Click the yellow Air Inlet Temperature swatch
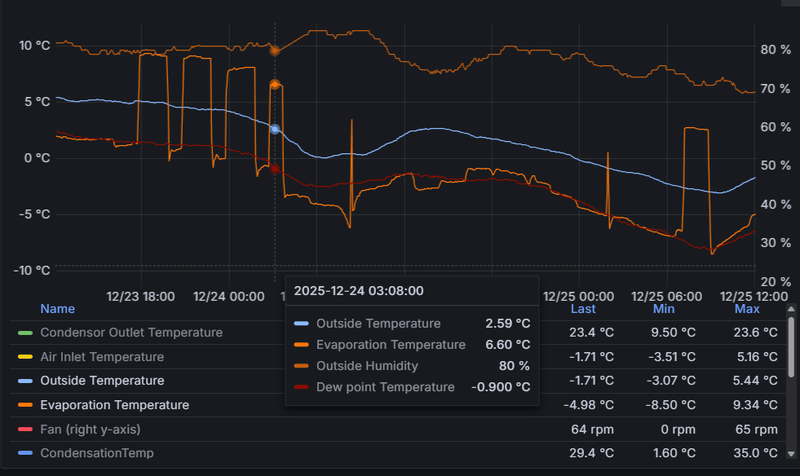Image resolution: width=800 pixels, height=476 pixels. 25,357
